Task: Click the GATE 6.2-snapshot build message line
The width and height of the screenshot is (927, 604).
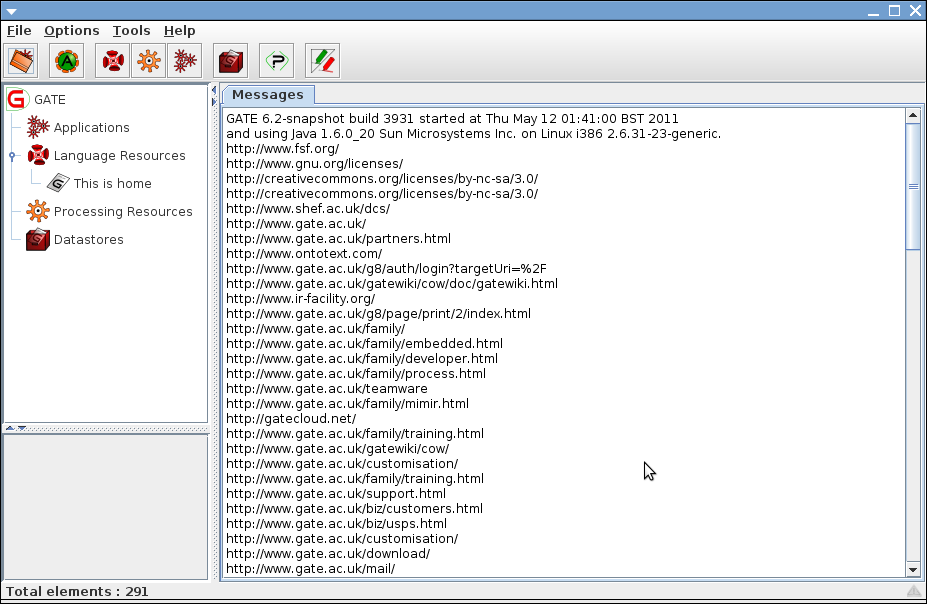Action: click(x=452, y=119)
